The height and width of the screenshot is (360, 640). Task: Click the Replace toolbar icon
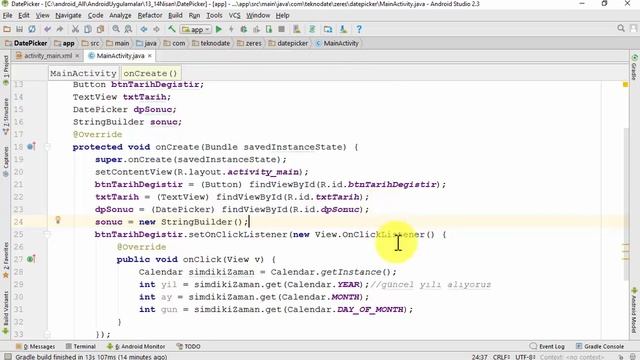[128, 29]
